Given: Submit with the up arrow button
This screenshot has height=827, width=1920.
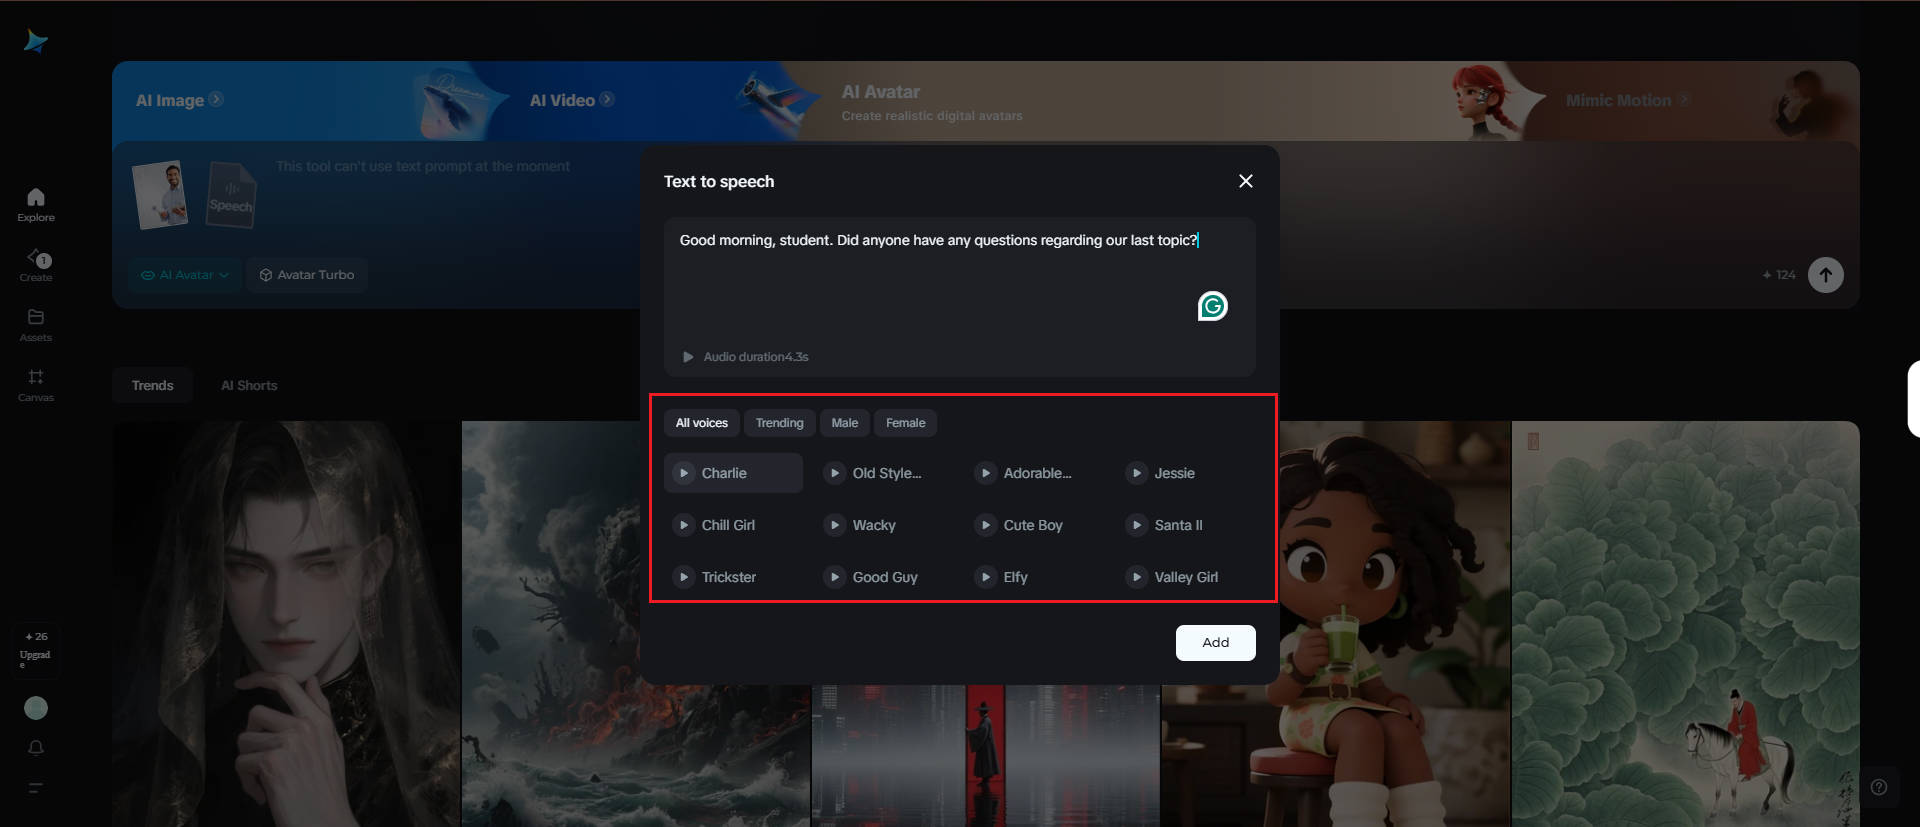Looking at the screenshot, I should pos(1826,275).
